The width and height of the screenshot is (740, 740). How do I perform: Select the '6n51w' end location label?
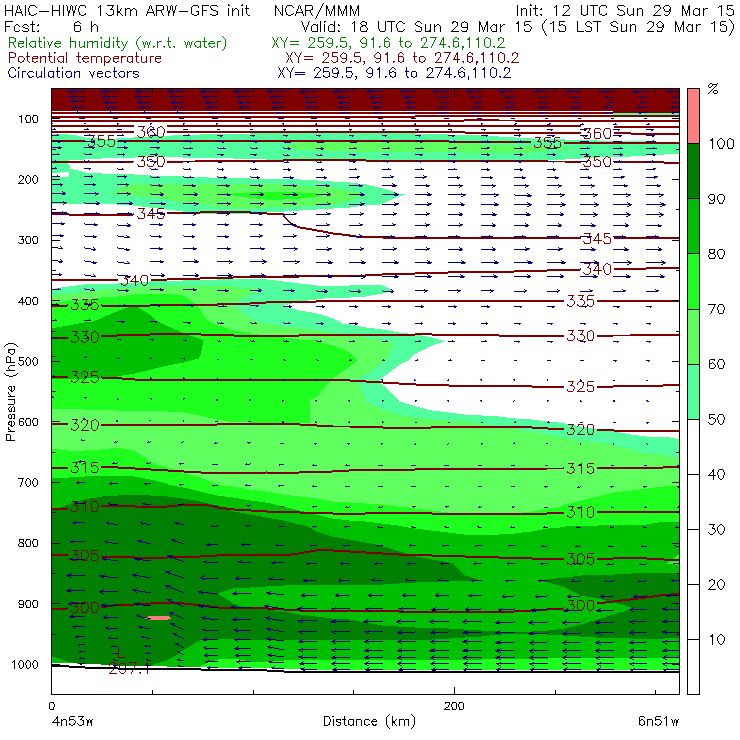[658, 721]
